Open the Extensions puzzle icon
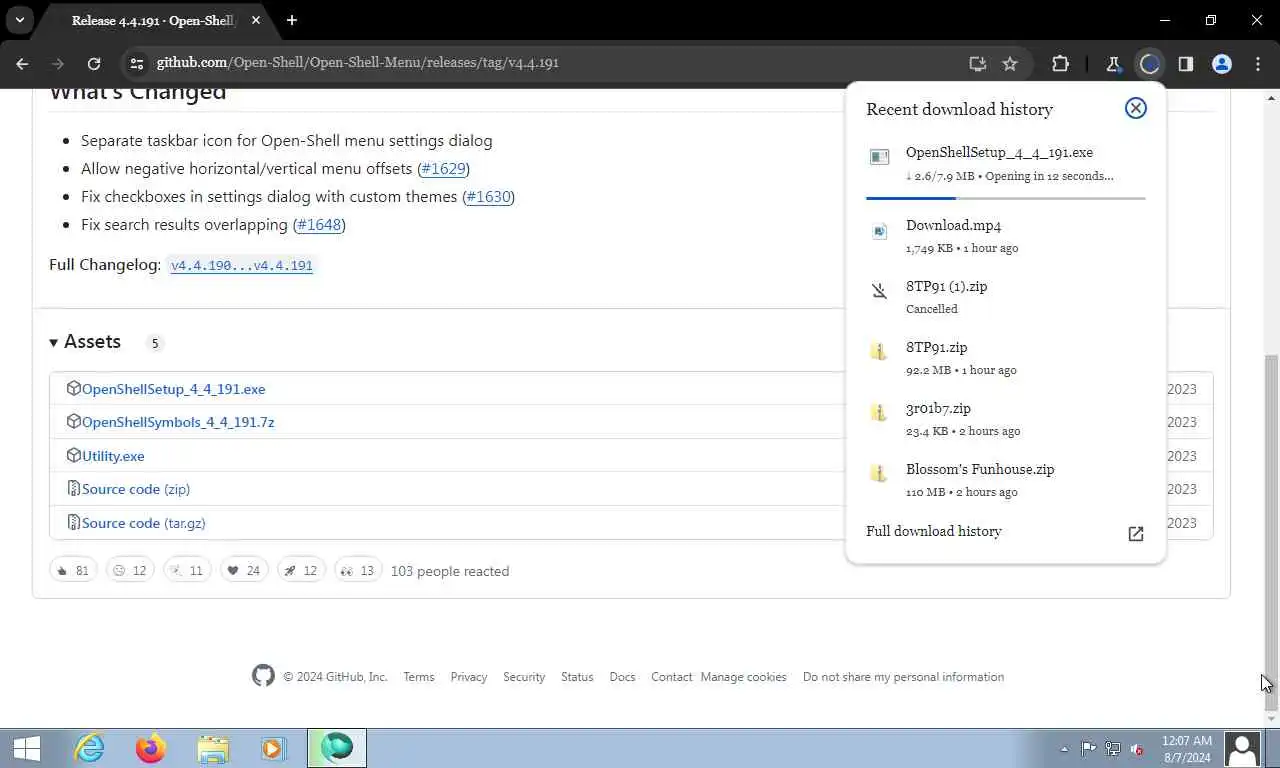This screenshot has height=768, width=1280. pyautogui.click(x=1060, y=63)
